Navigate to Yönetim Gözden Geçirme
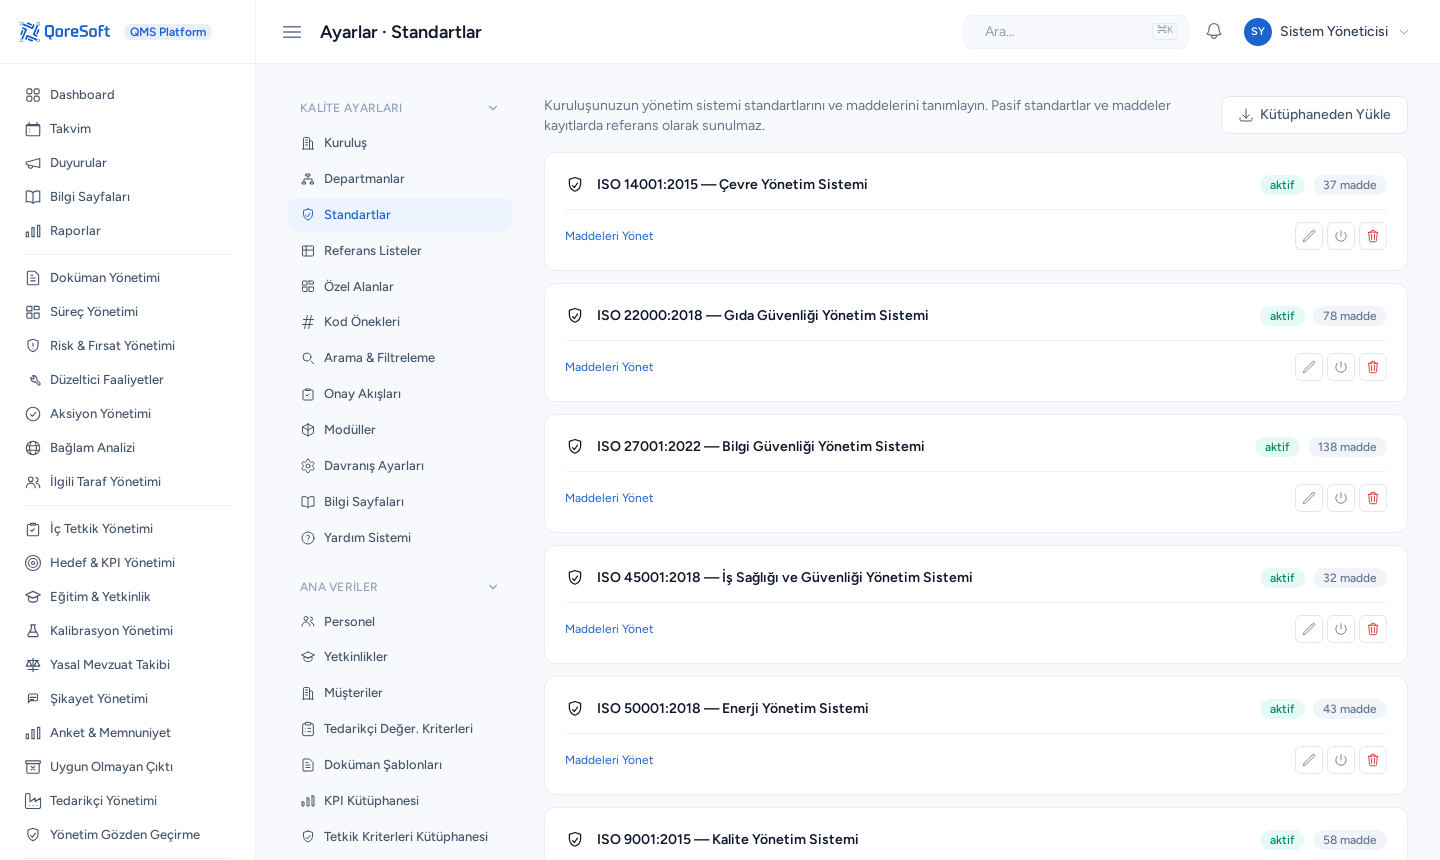This screenshot has height=860, width=1440. click(x=128, y=835)
